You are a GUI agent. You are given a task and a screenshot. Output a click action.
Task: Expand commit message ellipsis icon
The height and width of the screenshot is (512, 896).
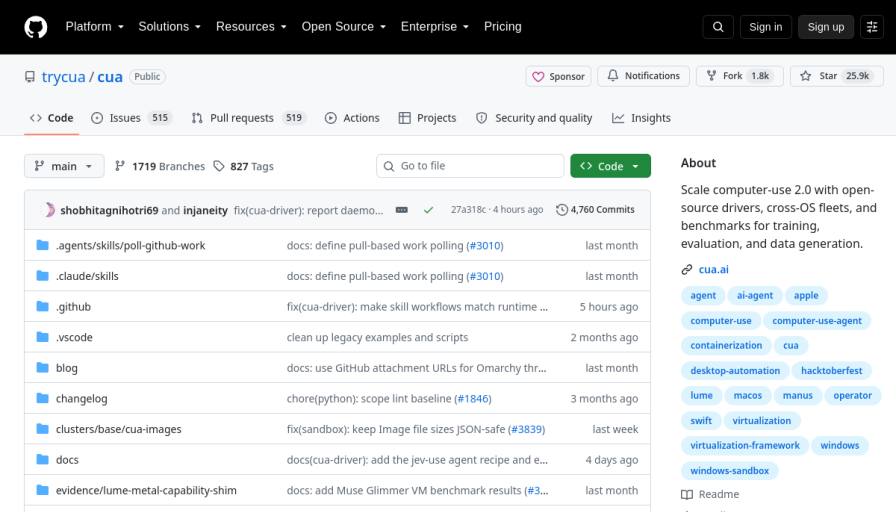[x=402, y=210]
